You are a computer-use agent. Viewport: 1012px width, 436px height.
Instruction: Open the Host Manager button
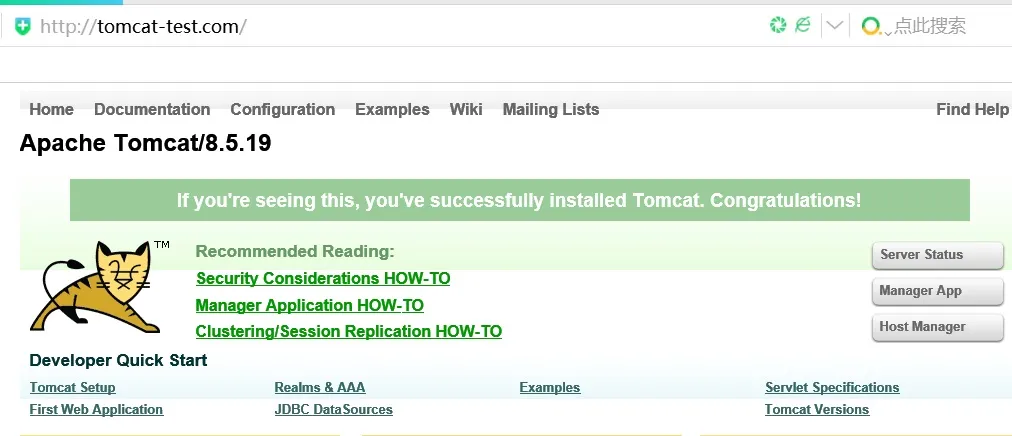(937, 327)
